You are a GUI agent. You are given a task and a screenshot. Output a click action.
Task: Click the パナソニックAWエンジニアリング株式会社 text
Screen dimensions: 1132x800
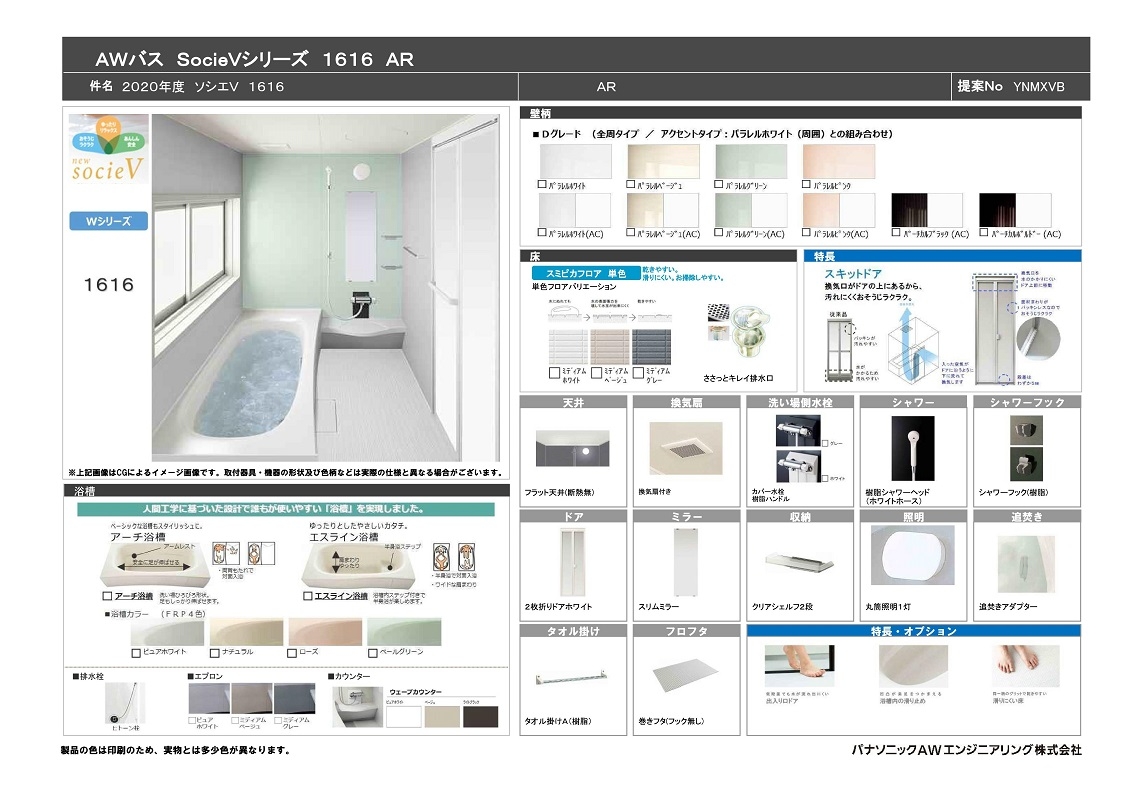[x=966, y=750]
